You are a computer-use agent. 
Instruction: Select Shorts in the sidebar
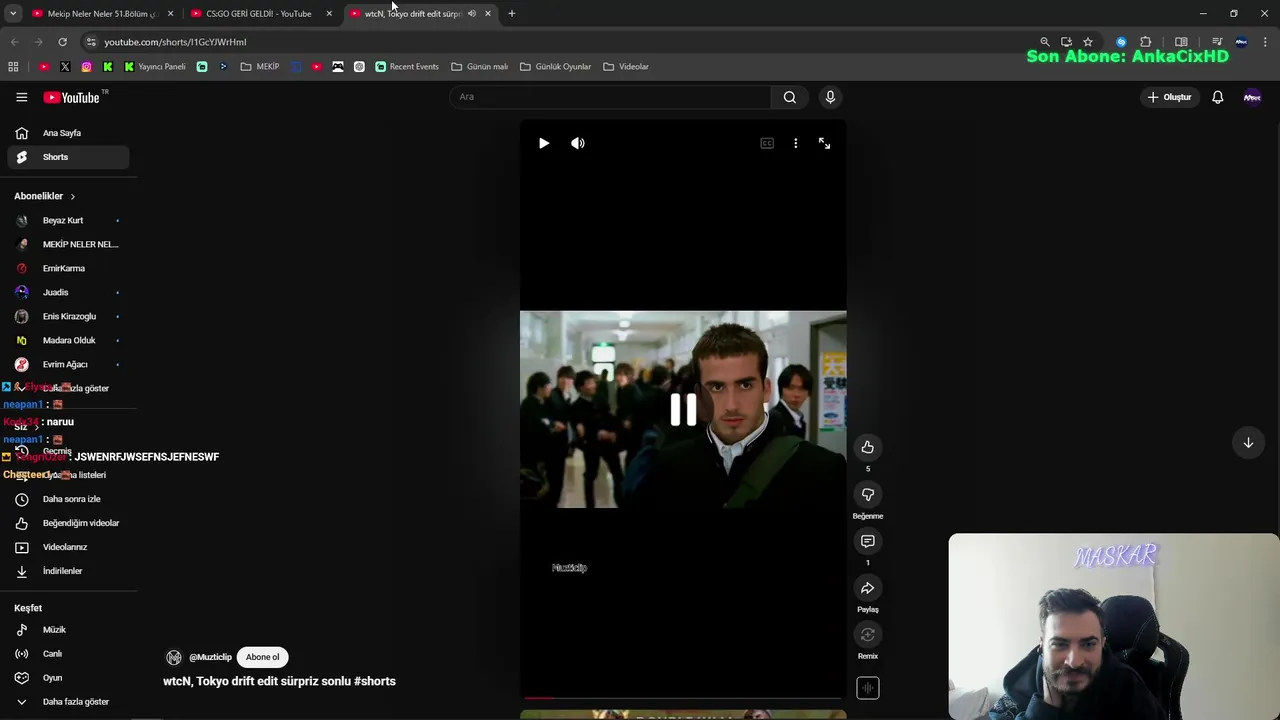66,157
